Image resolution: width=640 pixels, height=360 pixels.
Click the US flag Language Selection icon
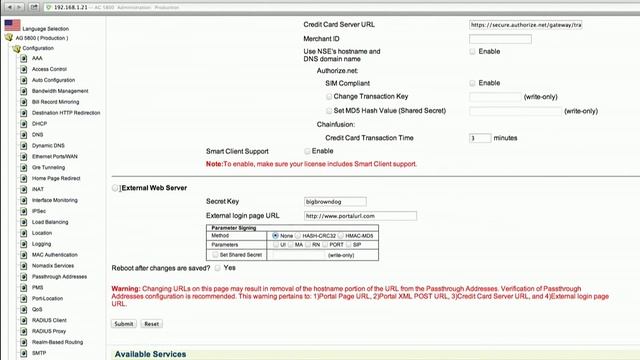pyautogui.click(x=12, y=25)
